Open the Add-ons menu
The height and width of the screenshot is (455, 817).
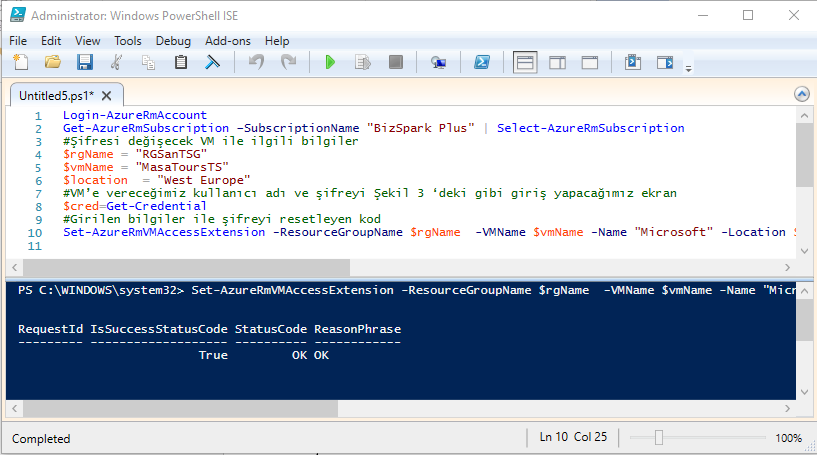click(228, 41)
